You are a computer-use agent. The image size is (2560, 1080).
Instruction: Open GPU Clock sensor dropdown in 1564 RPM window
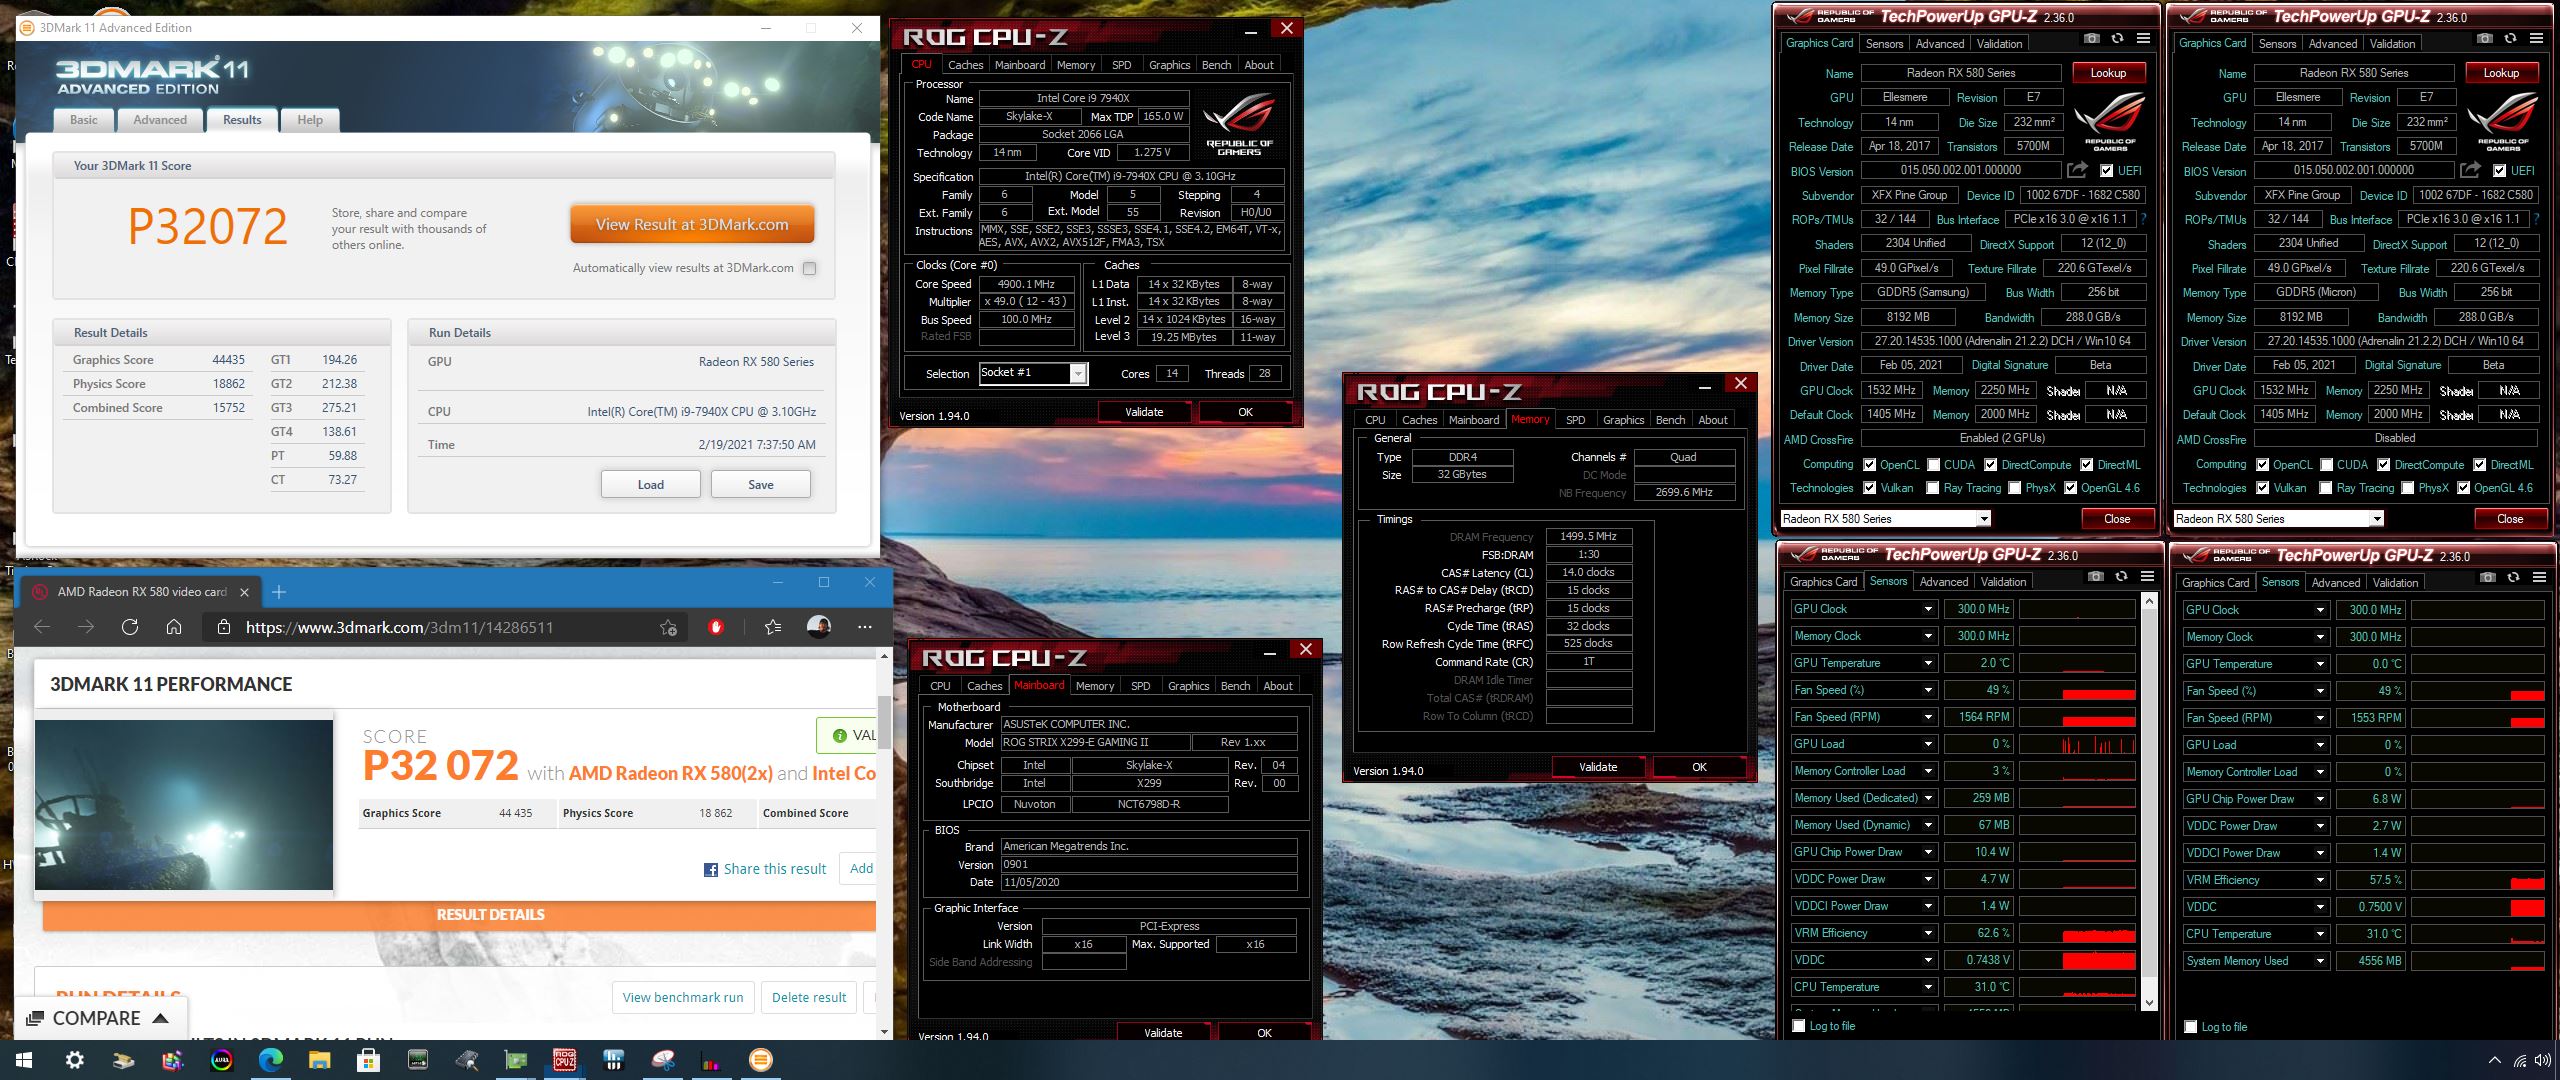[1928, 609]
